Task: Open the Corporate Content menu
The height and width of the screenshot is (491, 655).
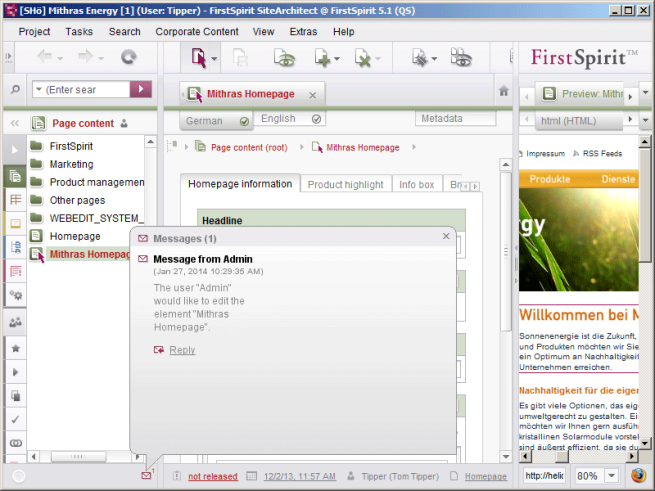Action: click(197, 31)
